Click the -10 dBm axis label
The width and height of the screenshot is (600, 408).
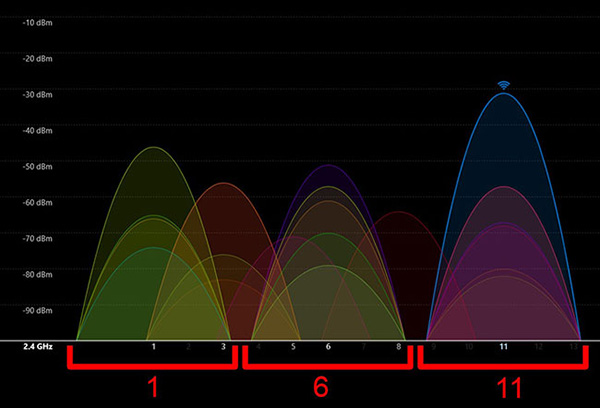[38, 22]
